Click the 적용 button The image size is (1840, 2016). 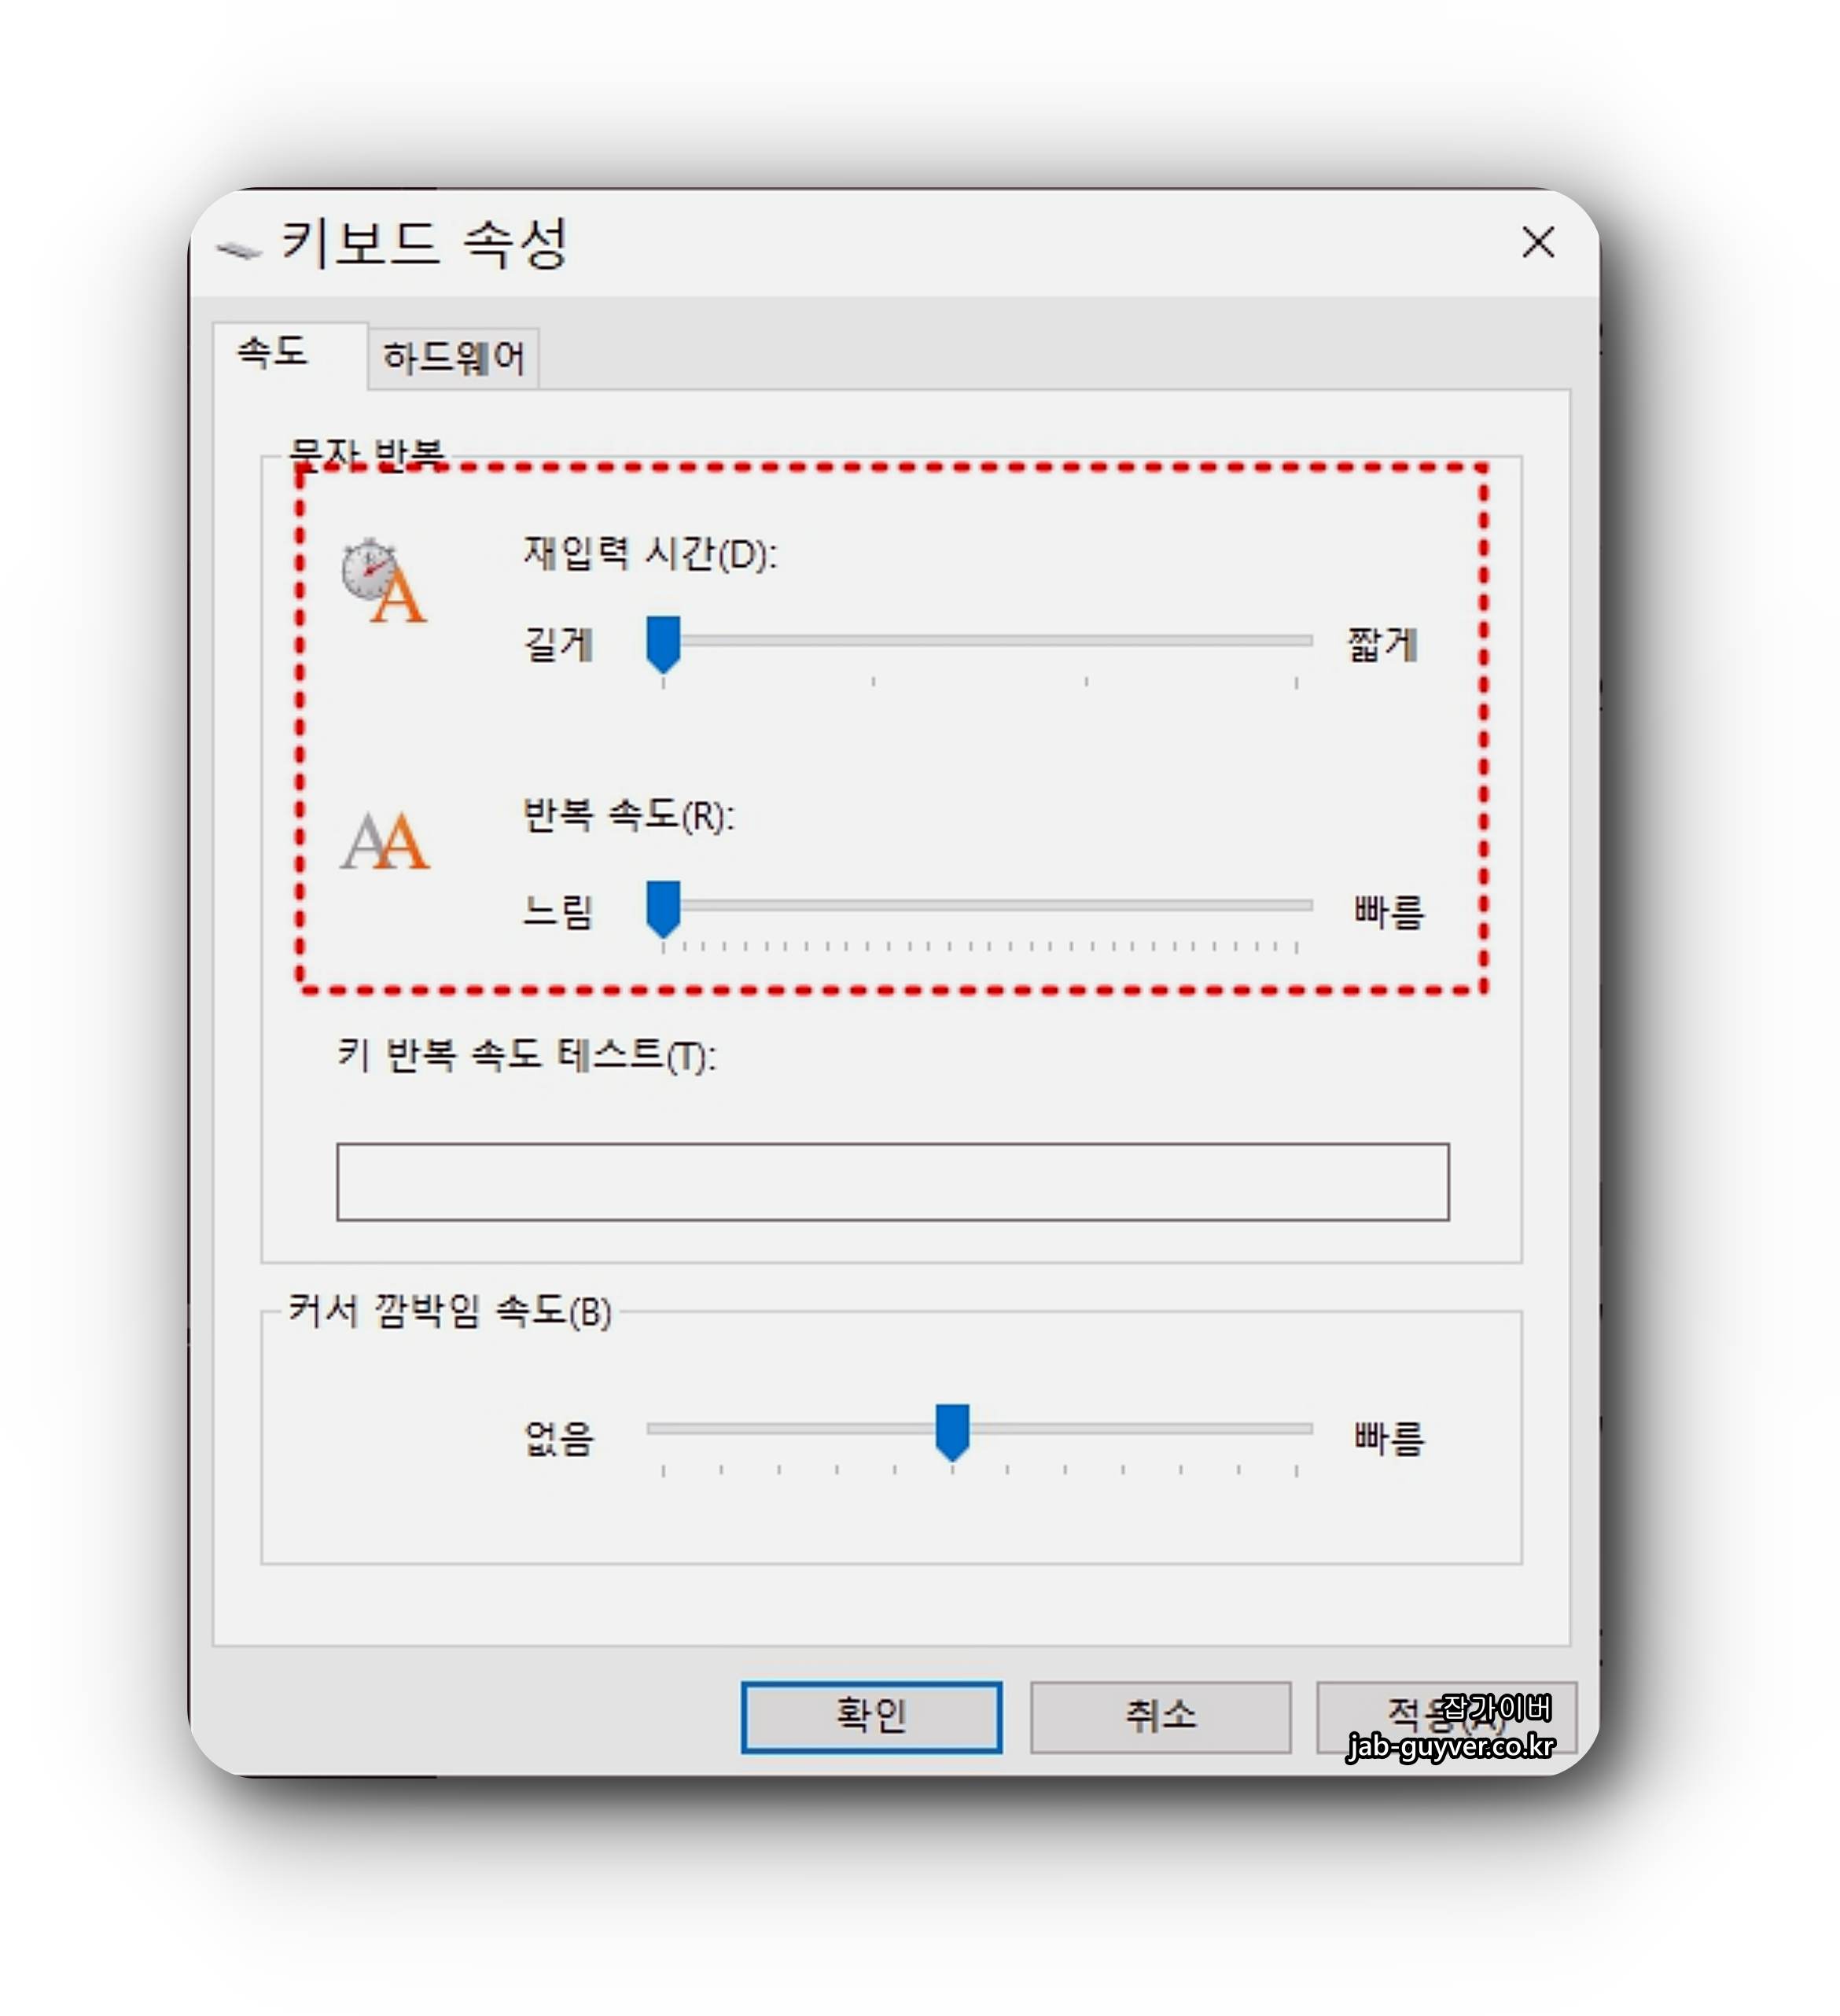1445,1716
